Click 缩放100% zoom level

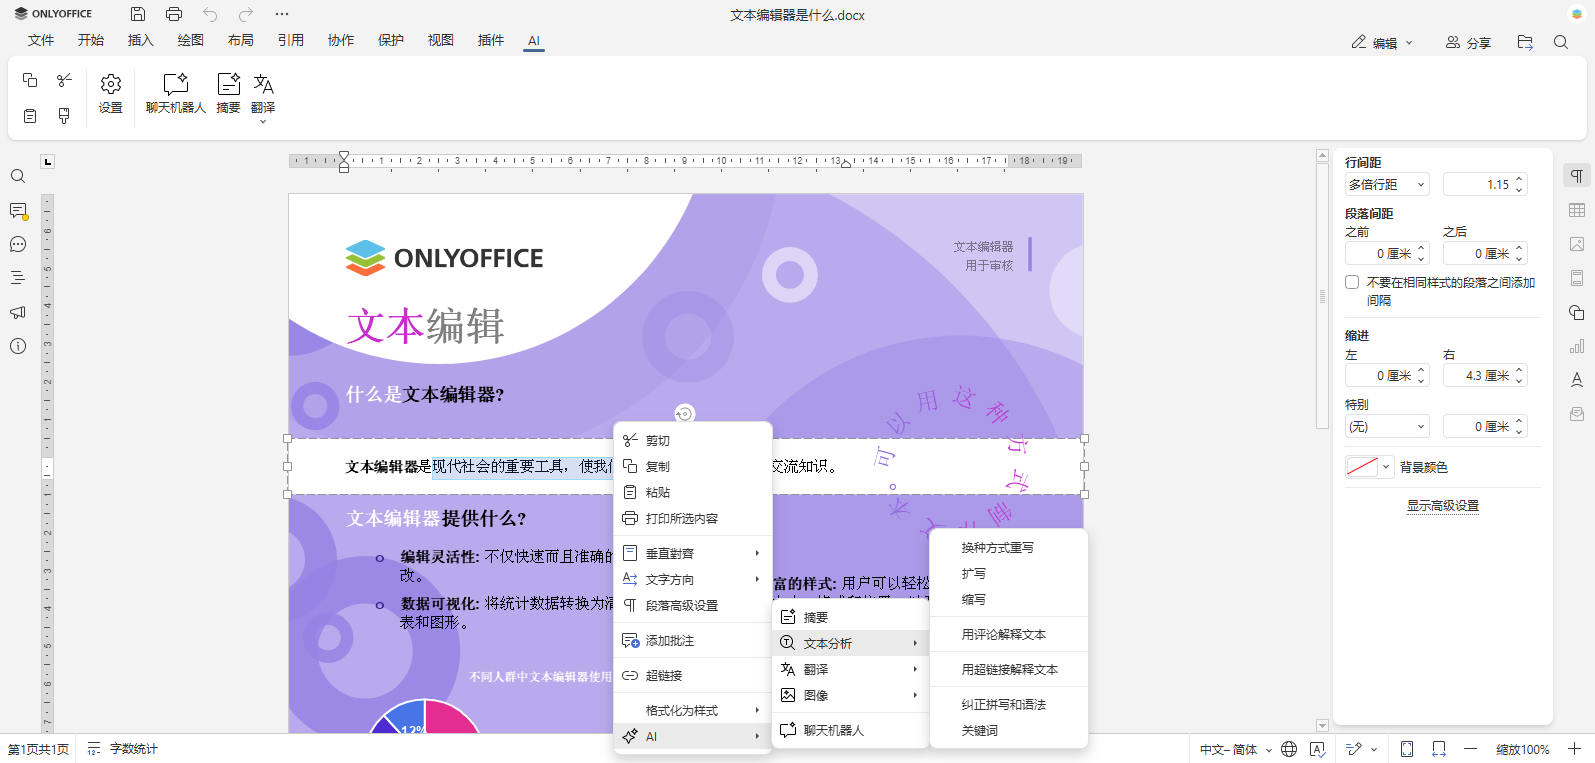coord(1522,749)
